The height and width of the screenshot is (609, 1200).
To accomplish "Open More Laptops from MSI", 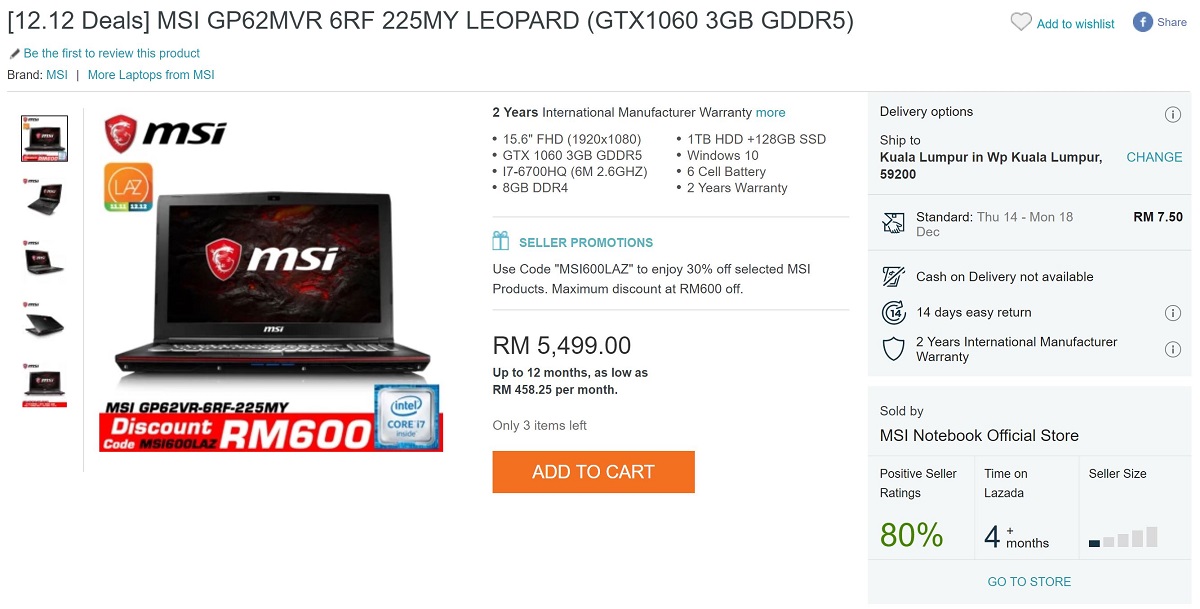I will click(x=151, y=75).
